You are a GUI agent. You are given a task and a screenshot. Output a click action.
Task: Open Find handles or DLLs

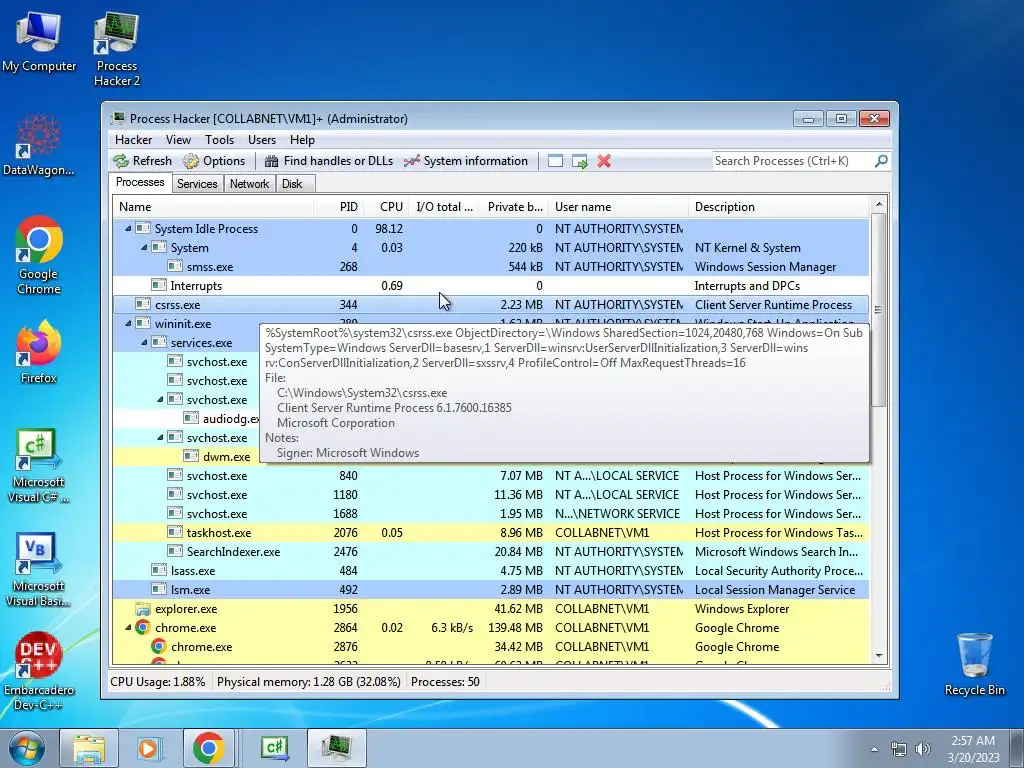pos(328,161)
